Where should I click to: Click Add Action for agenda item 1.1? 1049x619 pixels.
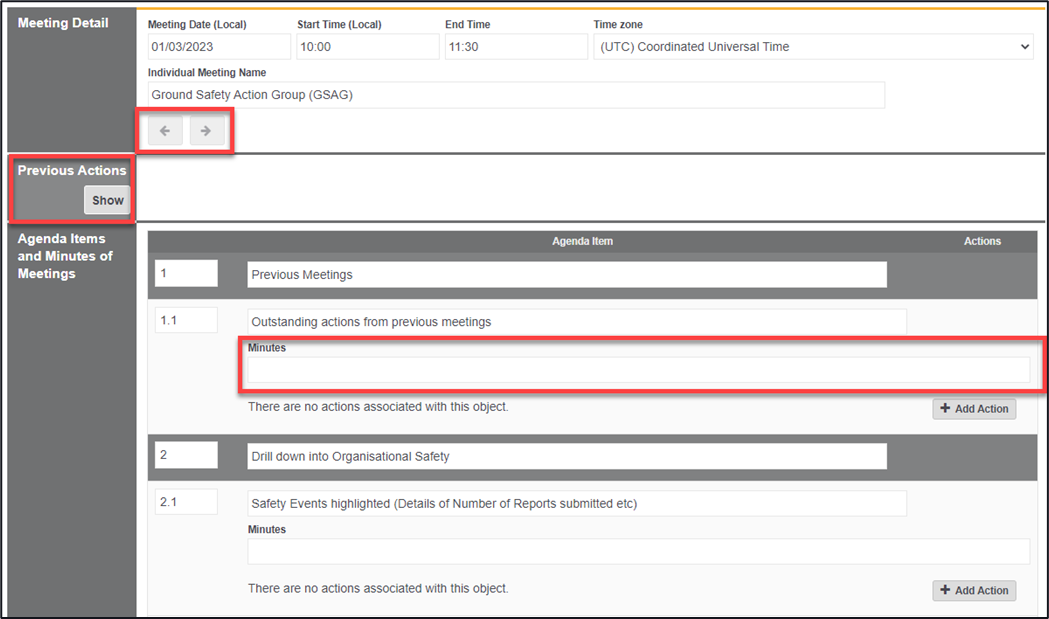(973, 408)
